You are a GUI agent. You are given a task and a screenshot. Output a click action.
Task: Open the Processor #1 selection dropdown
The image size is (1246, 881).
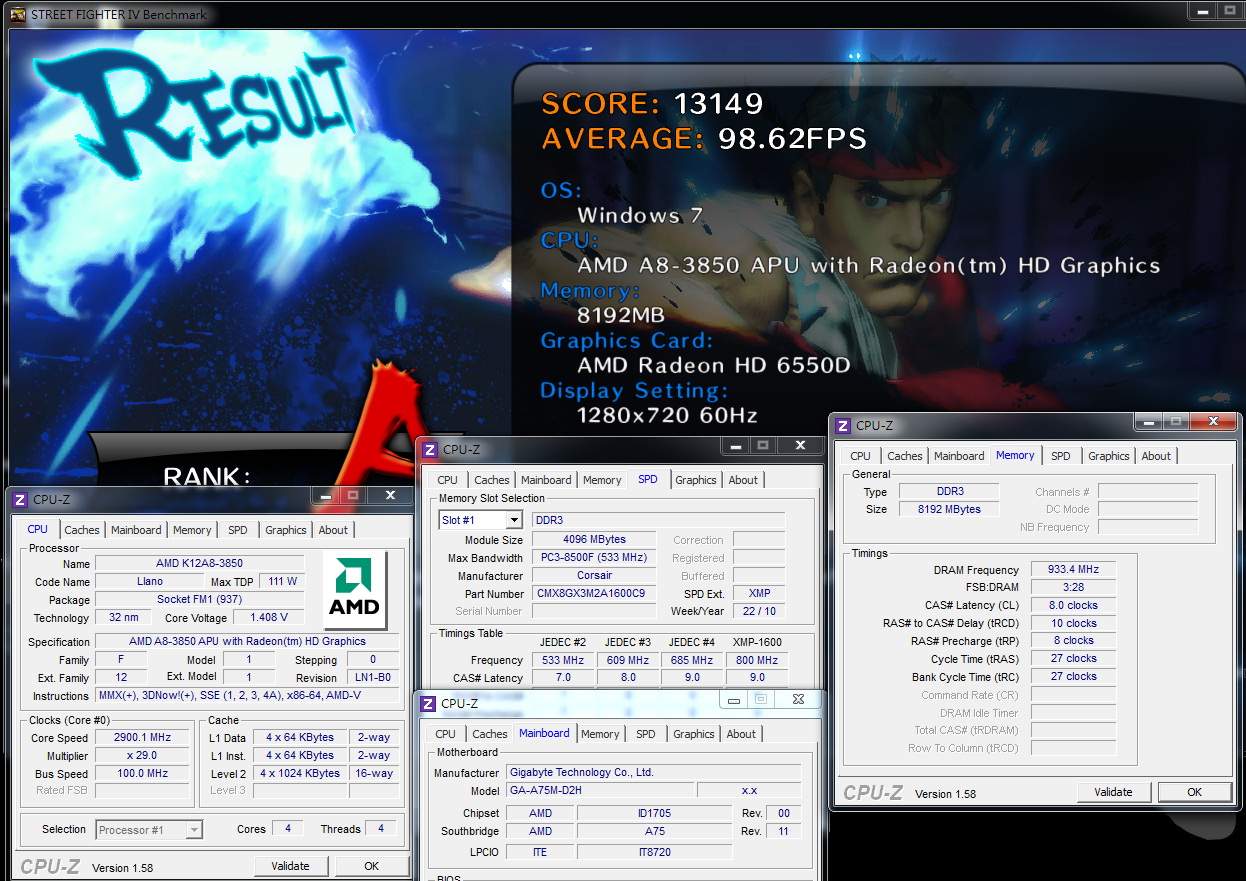tap(150, 830)
